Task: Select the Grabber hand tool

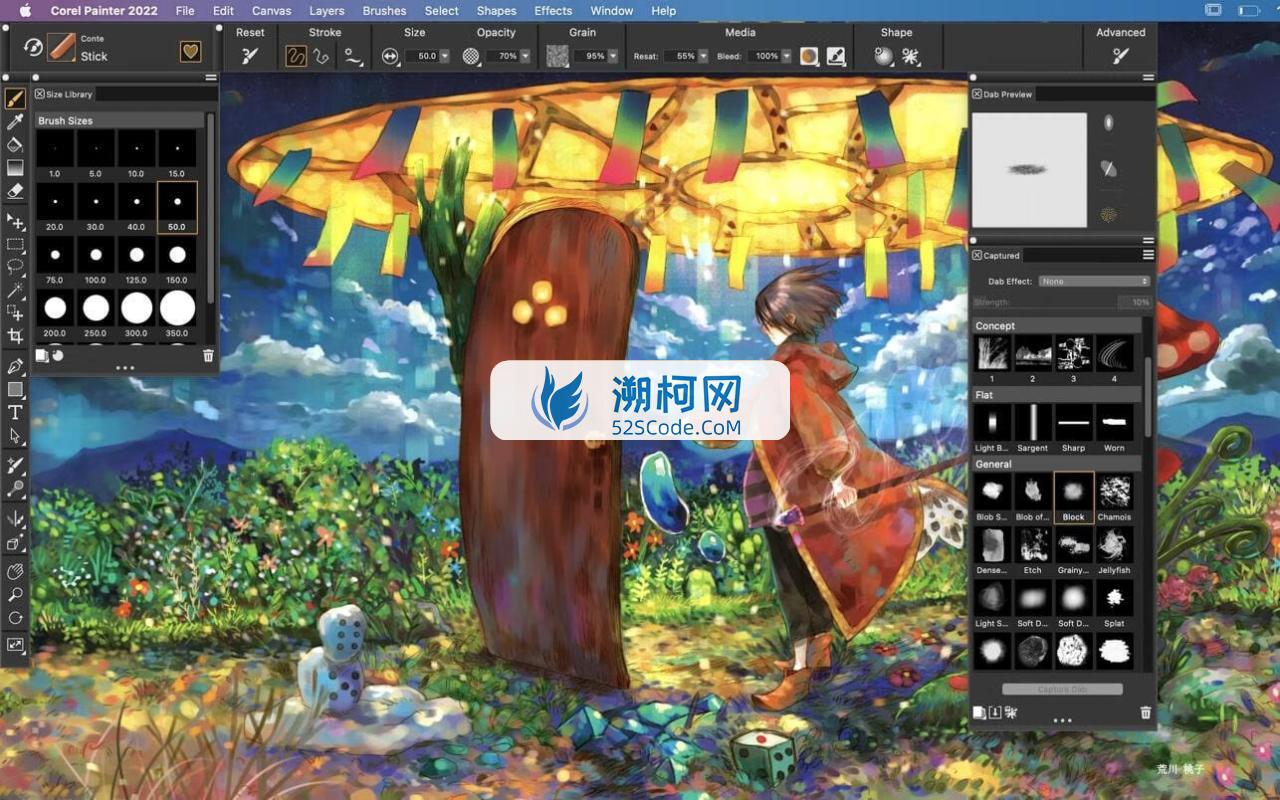Action: click(x=15, y=572)
